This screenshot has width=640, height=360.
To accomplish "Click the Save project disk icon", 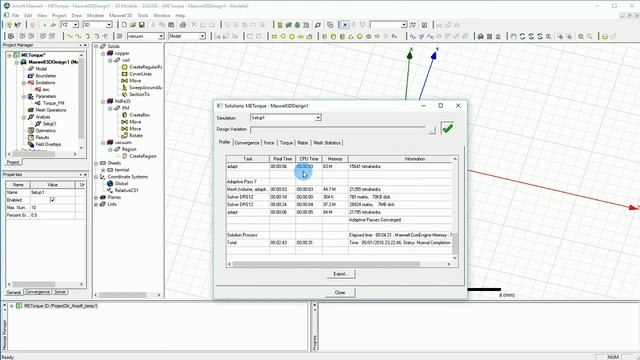I will click(x=141, y=25).
